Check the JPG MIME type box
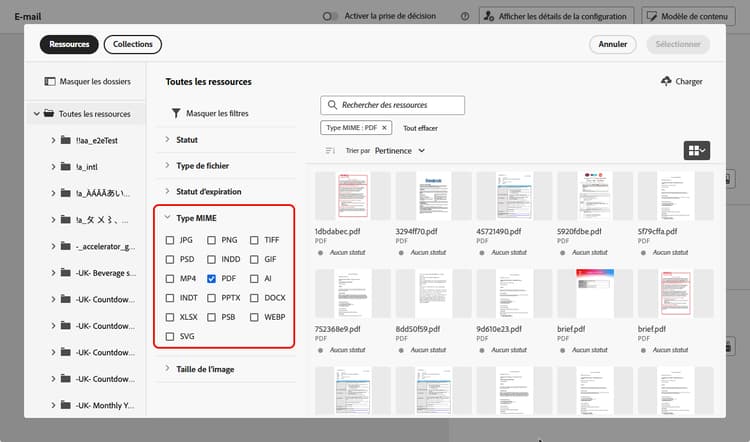This screenshot has height=442, width=750. [170, 240]
